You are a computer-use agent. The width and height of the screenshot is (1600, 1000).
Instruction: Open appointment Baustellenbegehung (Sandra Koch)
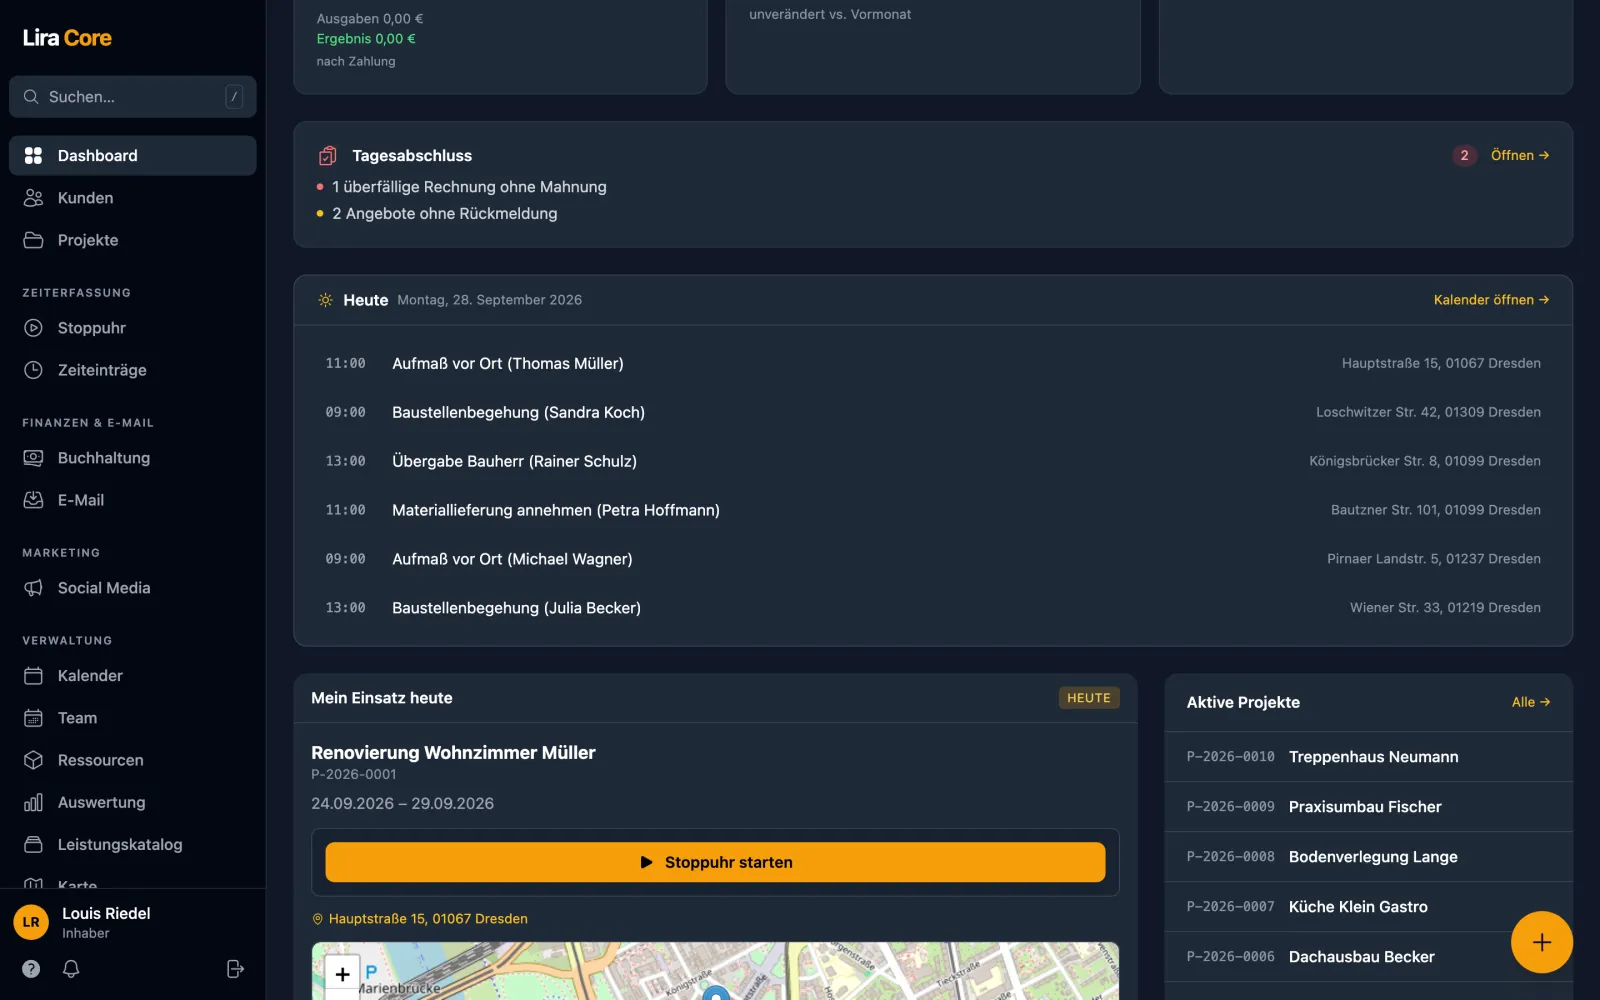point(932,412)
